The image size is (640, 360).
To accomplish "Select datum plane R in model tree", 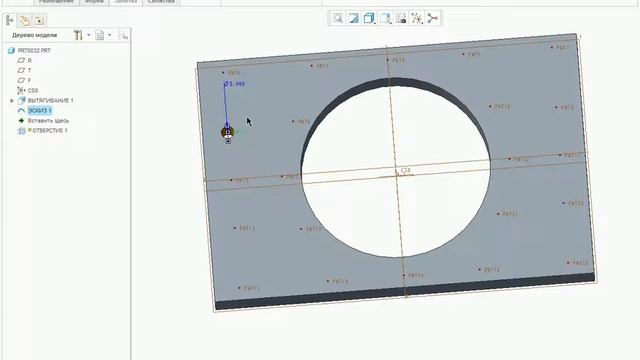I will tap(24, 60).
